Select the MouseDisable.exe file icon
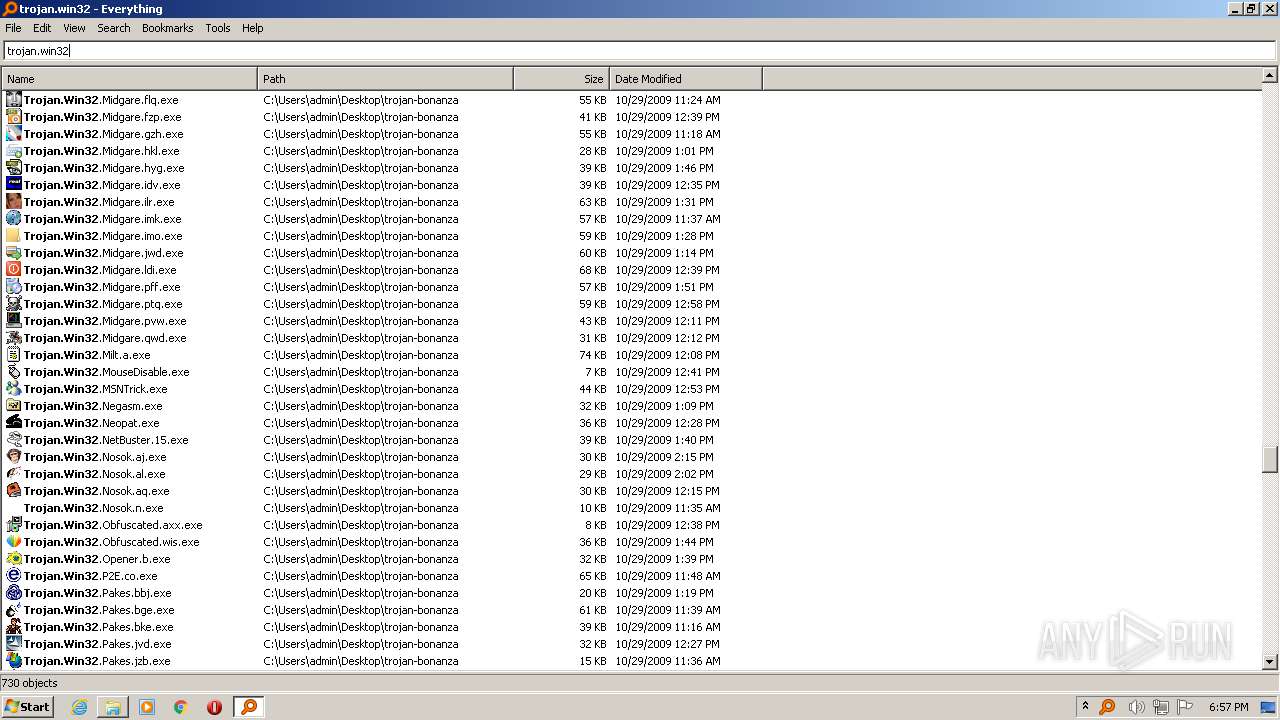Viewport: 1280px width, 720px height. (x=14, y=372)
